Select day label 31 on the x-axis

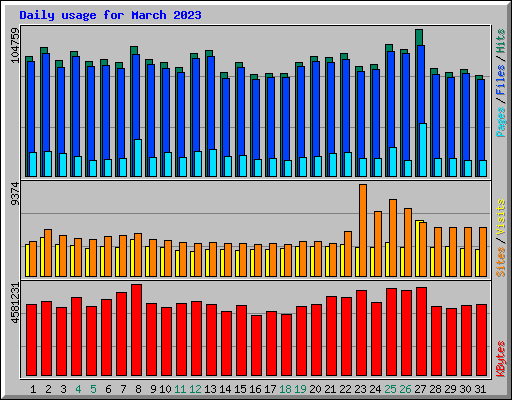[480, 389]
